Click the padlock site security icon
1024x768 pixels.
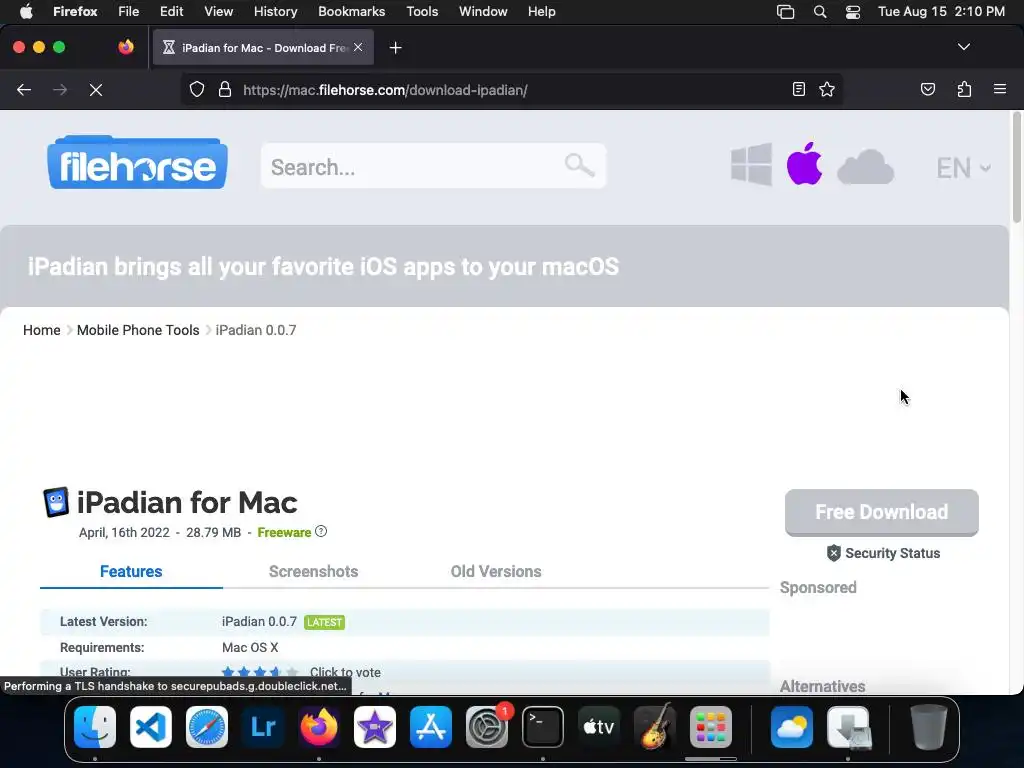[225, 89]
